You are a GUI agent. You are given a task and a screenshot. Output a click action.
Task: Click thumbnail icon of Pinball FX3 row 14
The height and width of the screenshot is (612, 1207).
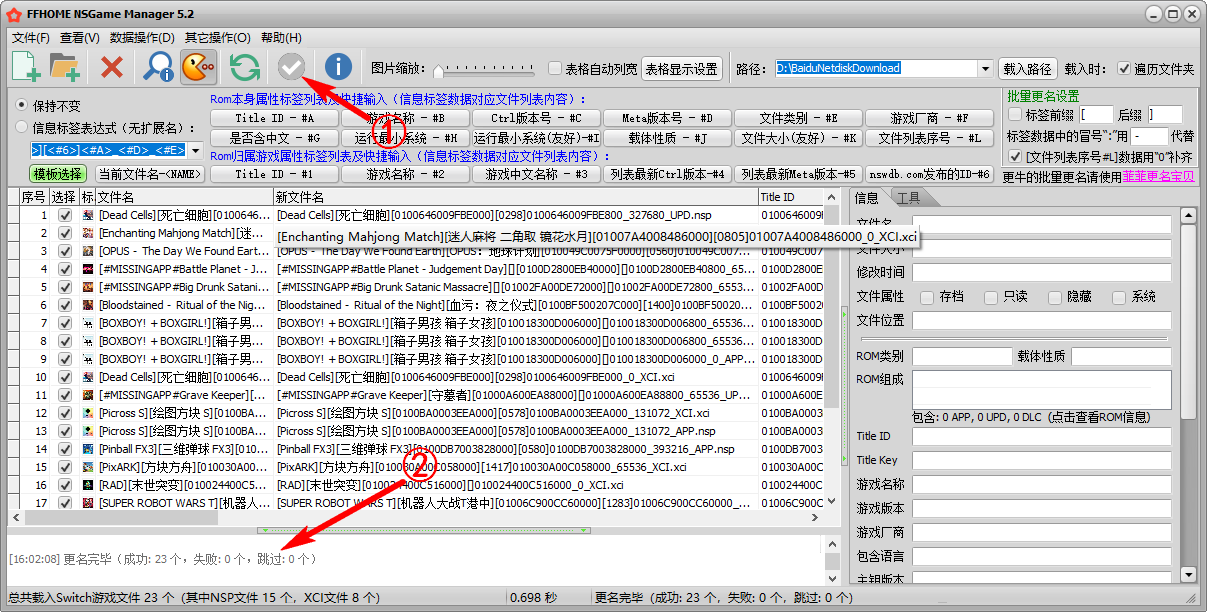88,449
